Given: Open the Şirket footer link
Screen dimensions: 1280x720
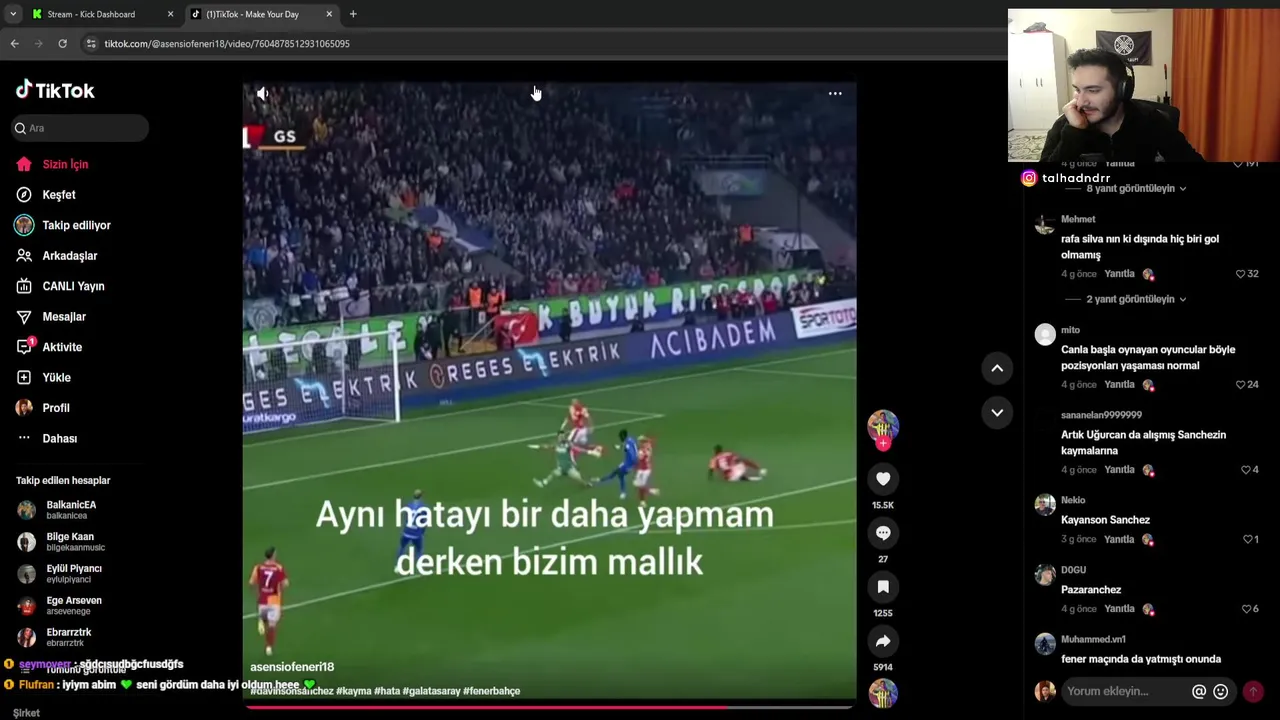Looking at the screenshot, I should pyautogui.click(x=27, y=713).
